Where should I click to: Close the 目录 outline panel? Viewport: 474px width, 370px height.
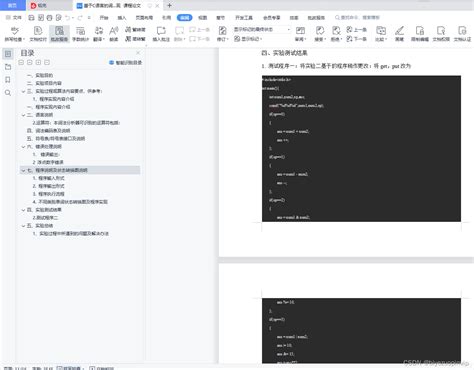pyautogui.click(x=138, y=53)
